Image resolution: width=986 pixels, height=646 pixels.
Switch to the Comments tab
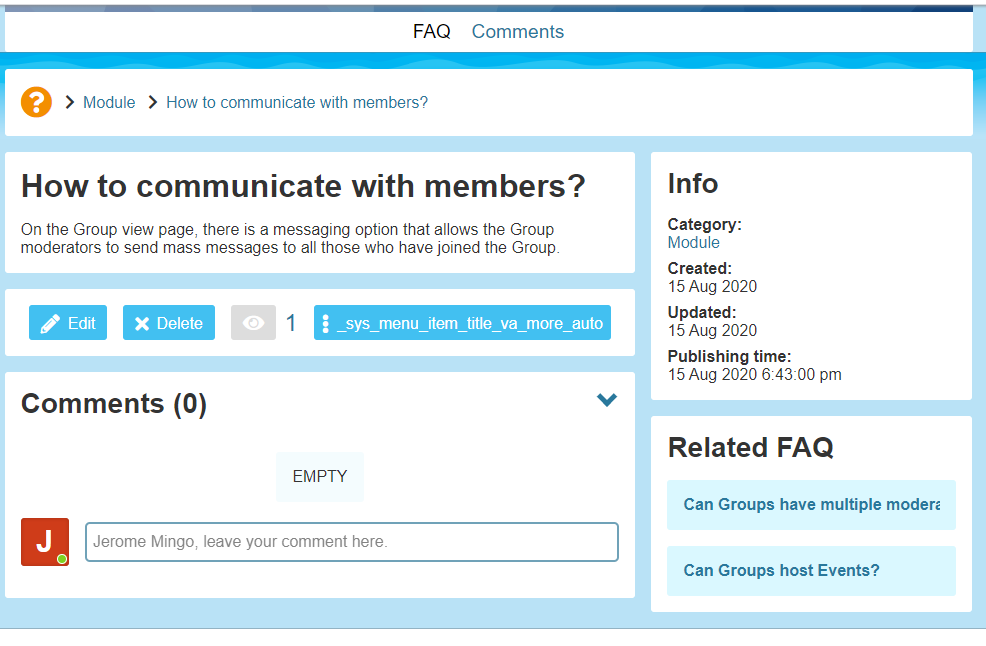point(517,31)
